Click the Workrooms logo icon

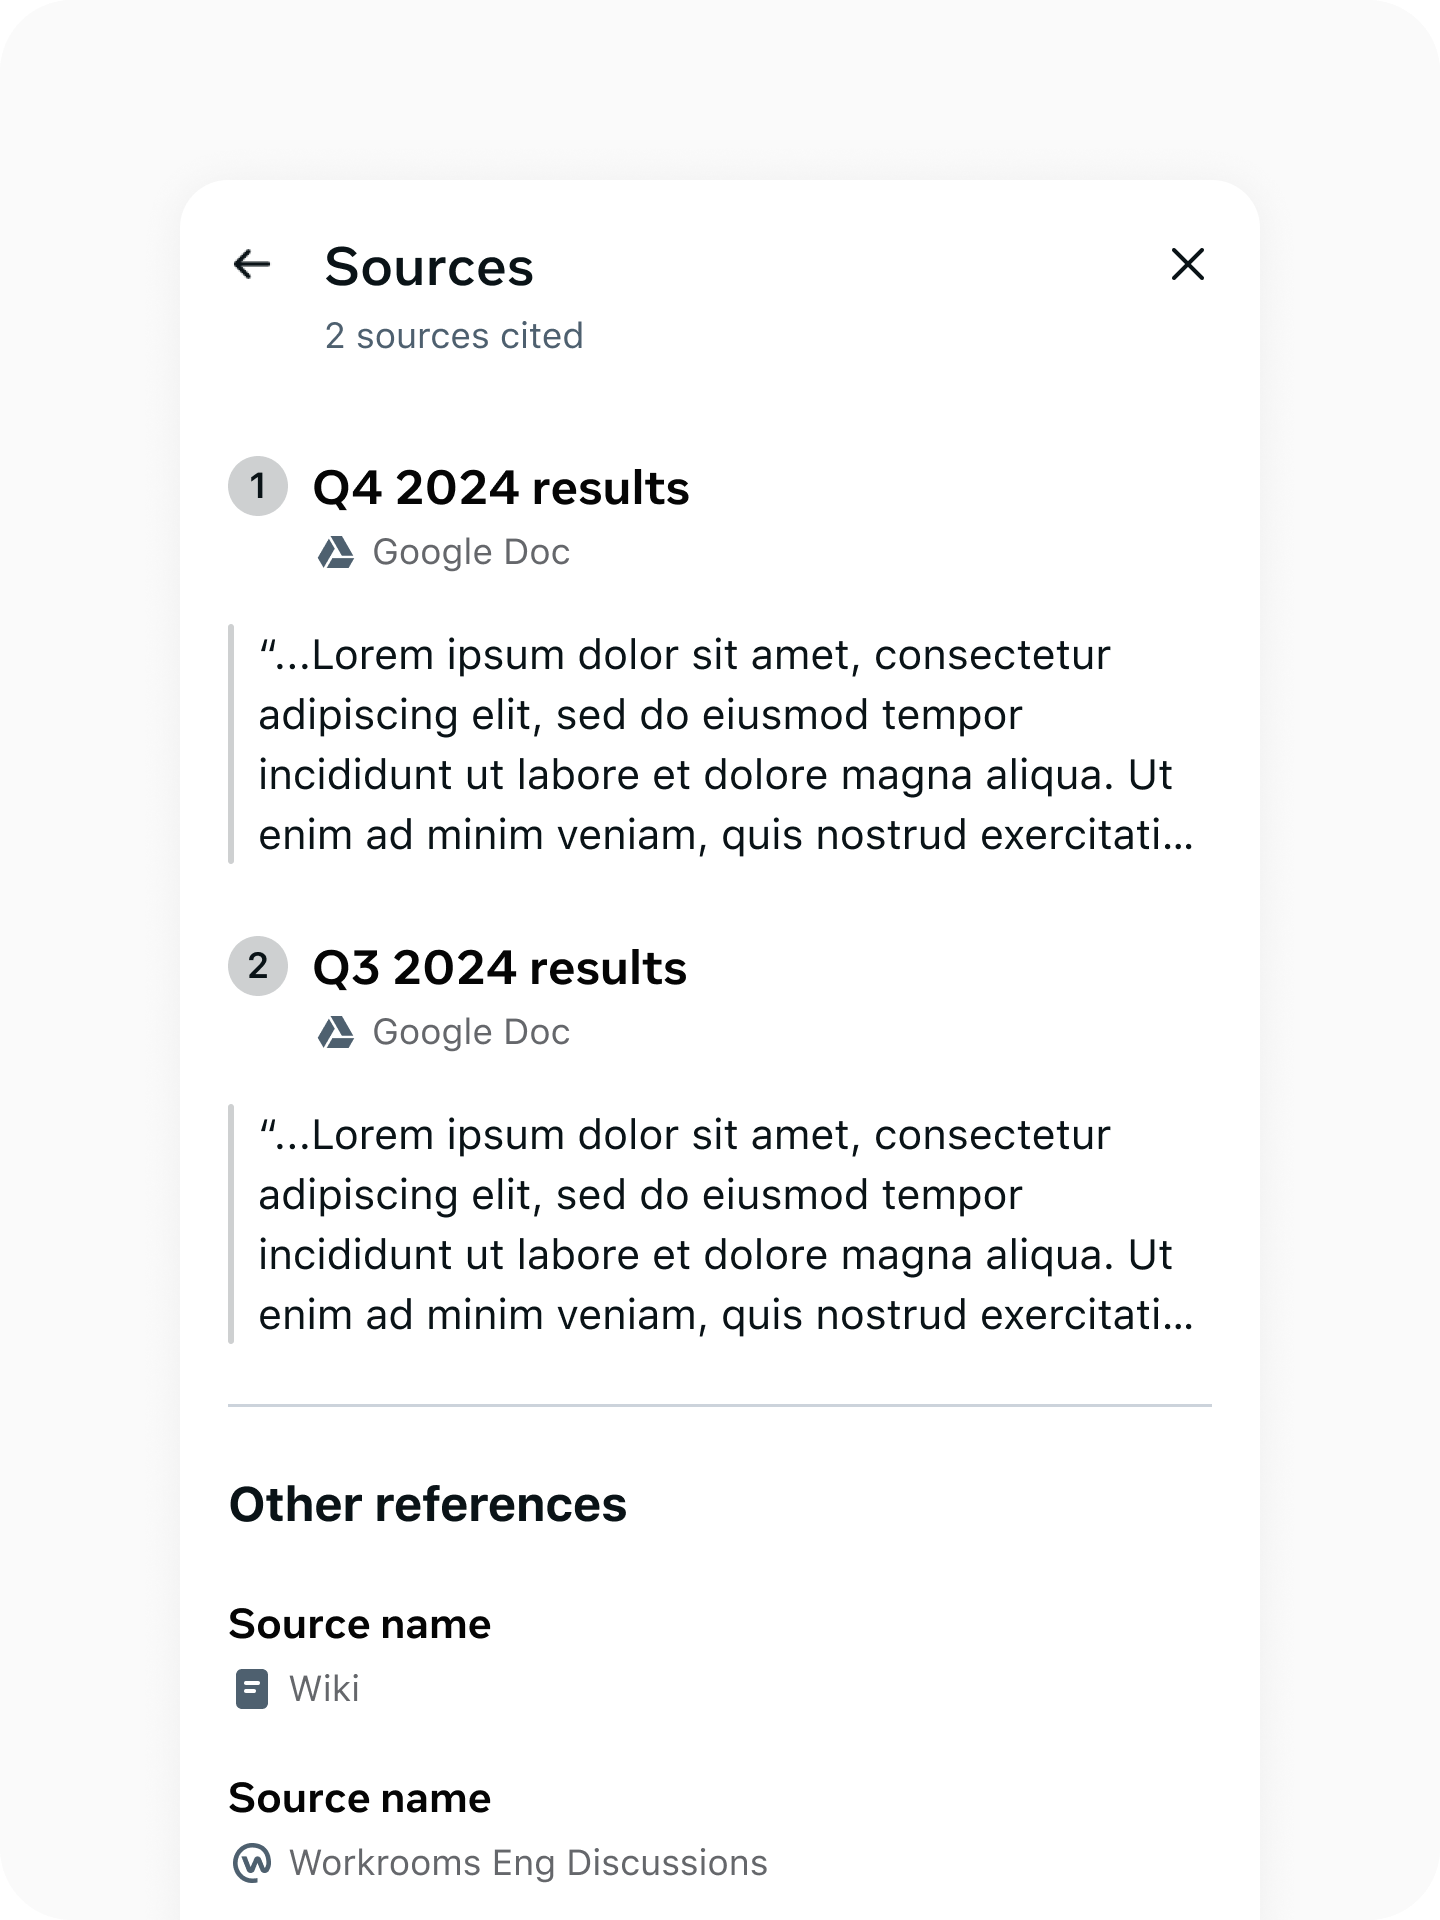252,1863
